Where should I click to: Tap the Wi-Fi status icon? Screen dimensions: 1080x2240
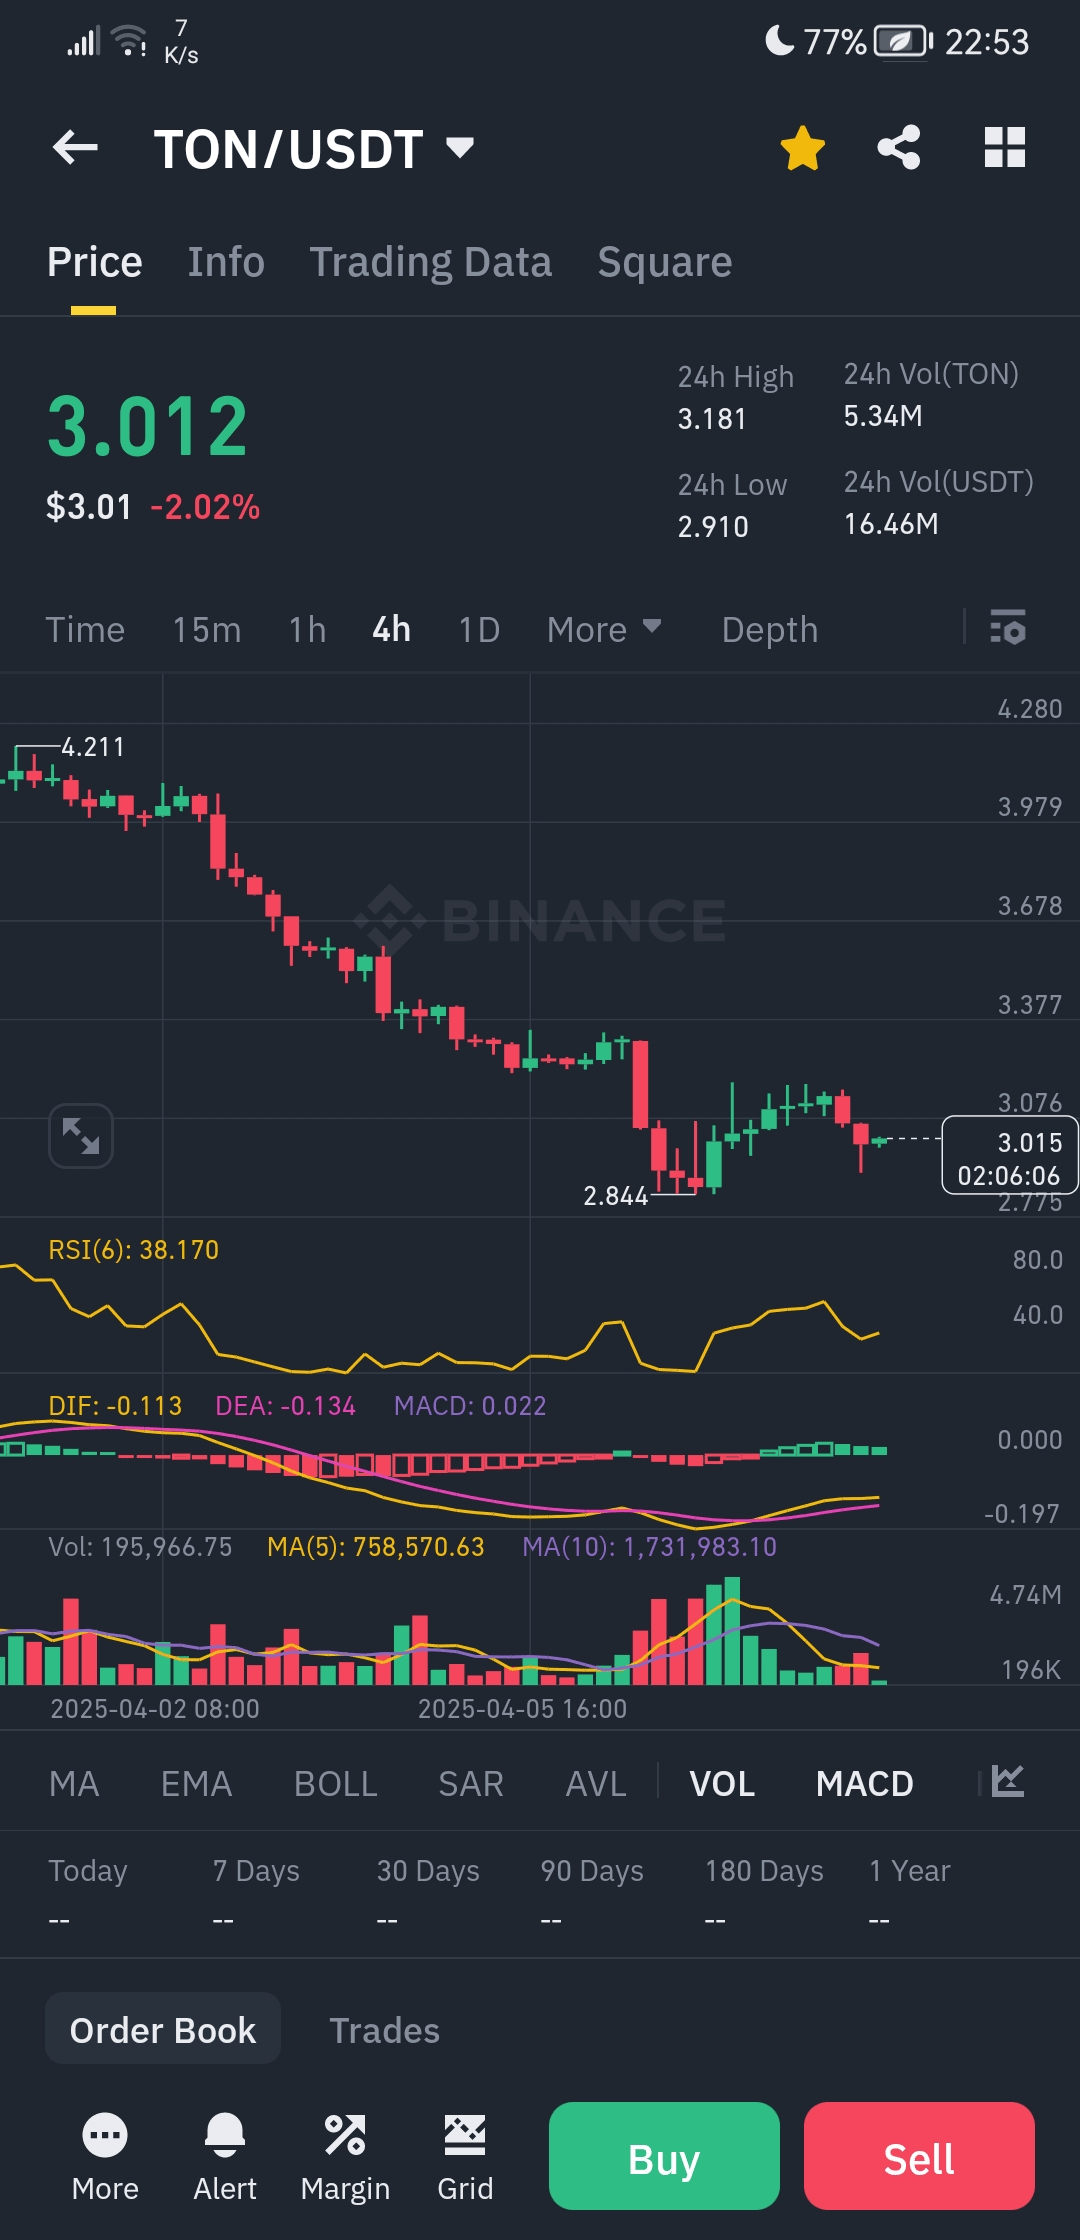[129, 41]
